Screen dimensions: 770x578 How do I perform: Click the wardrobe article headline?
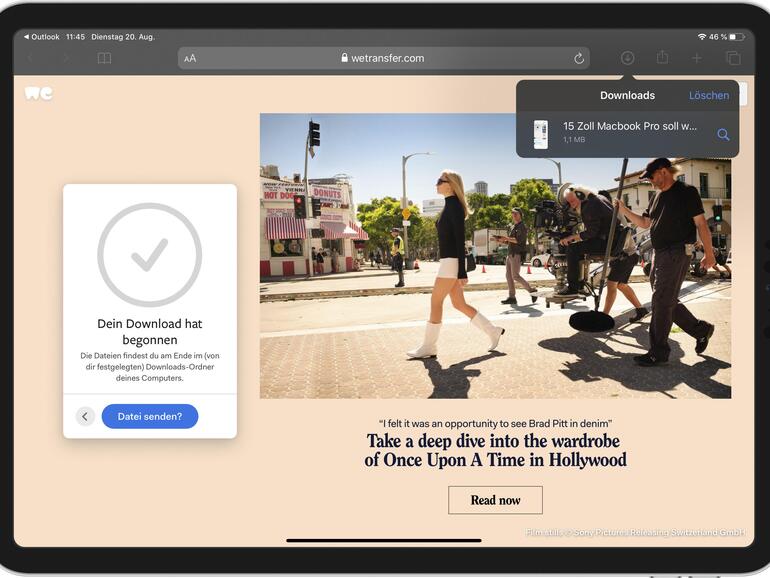coord(495,450)
